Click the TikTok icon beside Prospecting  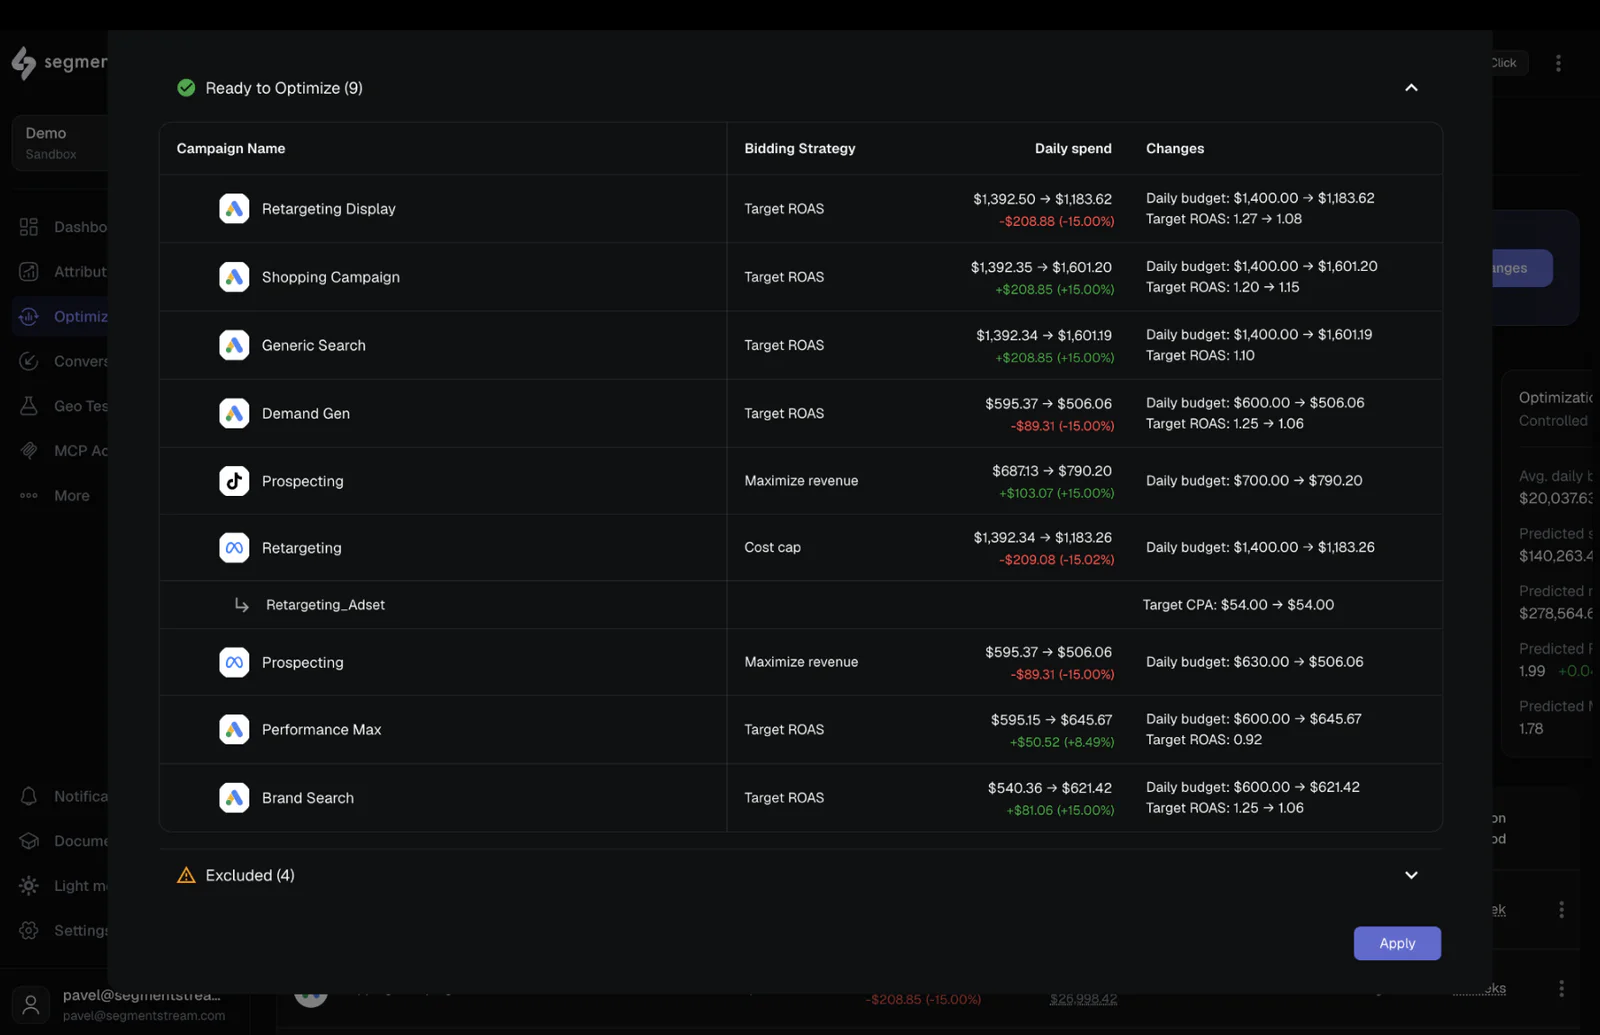coord(234,481)
